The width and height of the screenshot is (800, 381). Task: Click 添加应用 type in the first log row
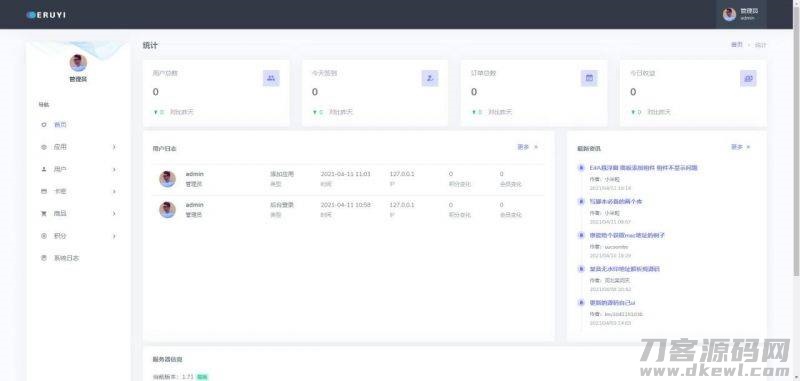(x=282, y=174)
